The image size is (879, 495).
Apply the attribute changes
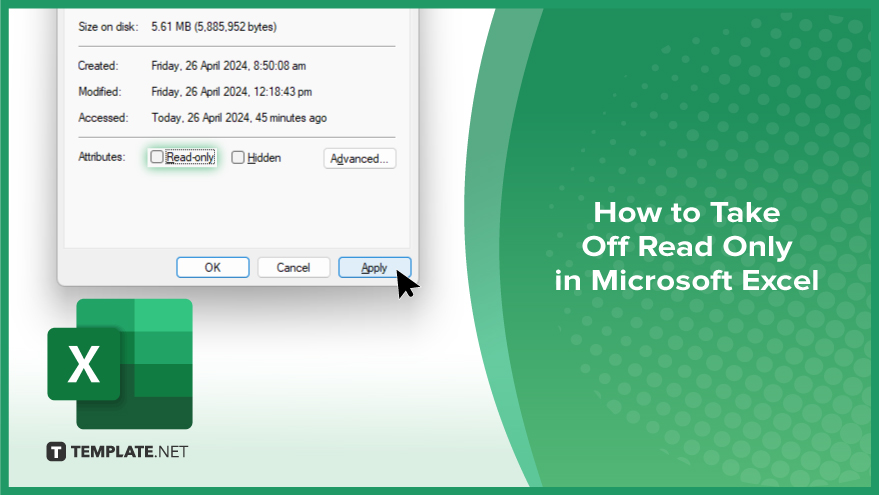click(x=374, y=267)
